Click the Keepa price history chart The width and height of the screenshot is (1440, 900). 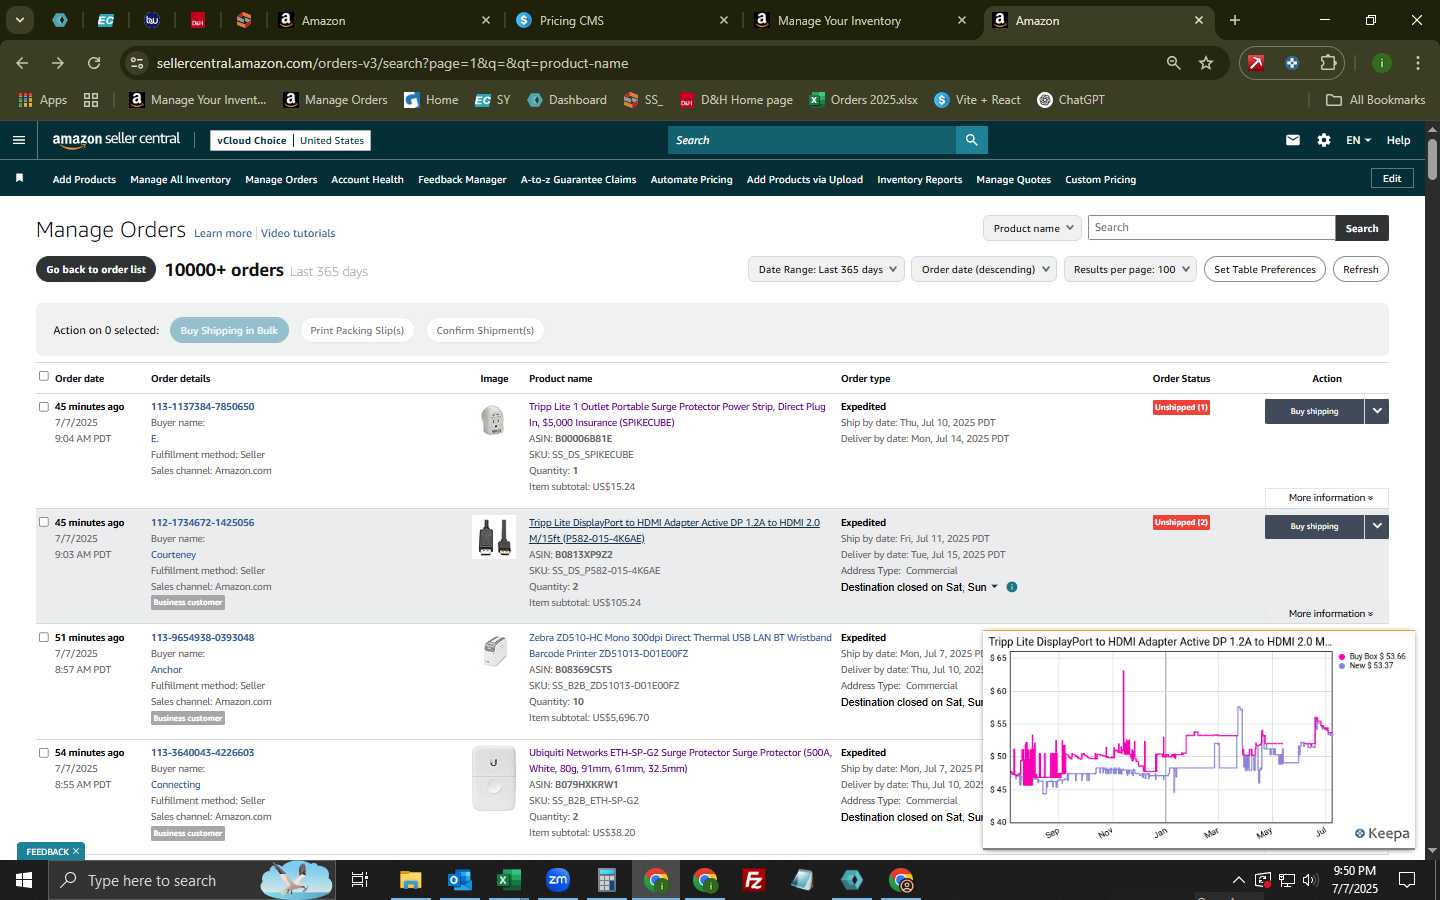1198,739
